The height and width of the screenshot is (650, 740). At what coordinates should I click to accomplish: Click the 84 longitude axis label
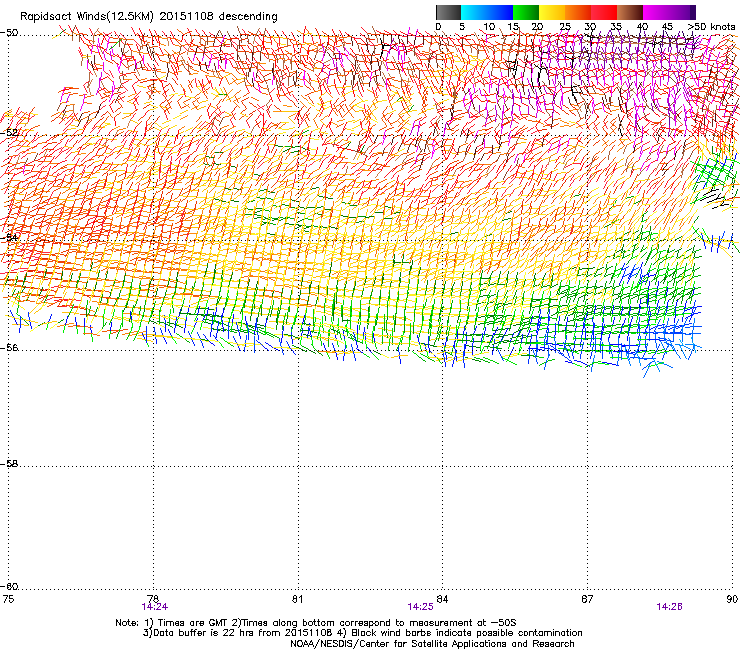click(442, 599)
